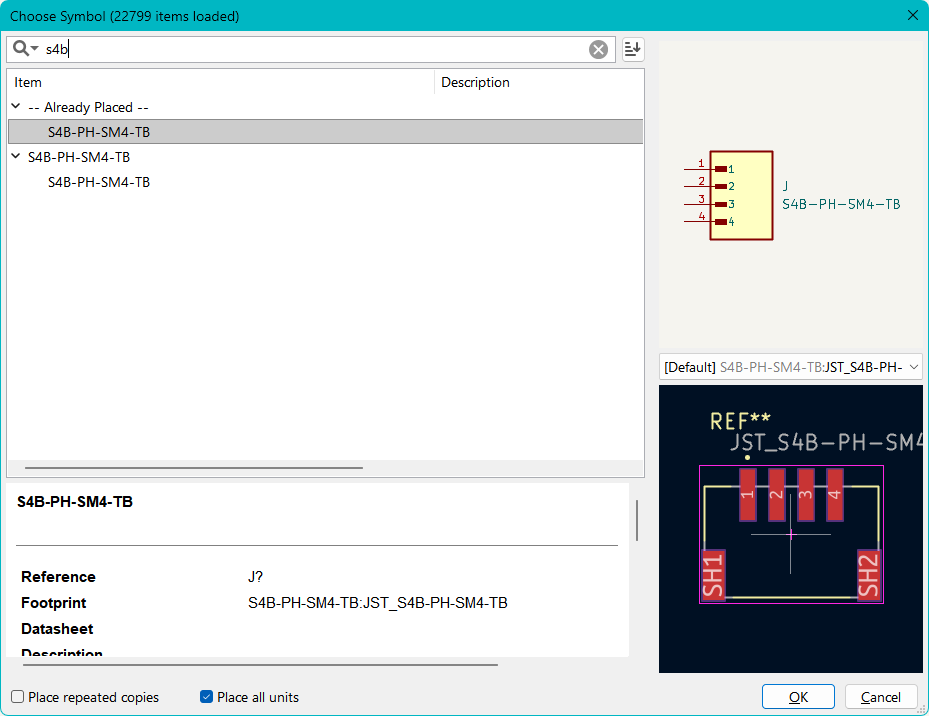Collapse the Already Placed group

click(x=16, y=107)
